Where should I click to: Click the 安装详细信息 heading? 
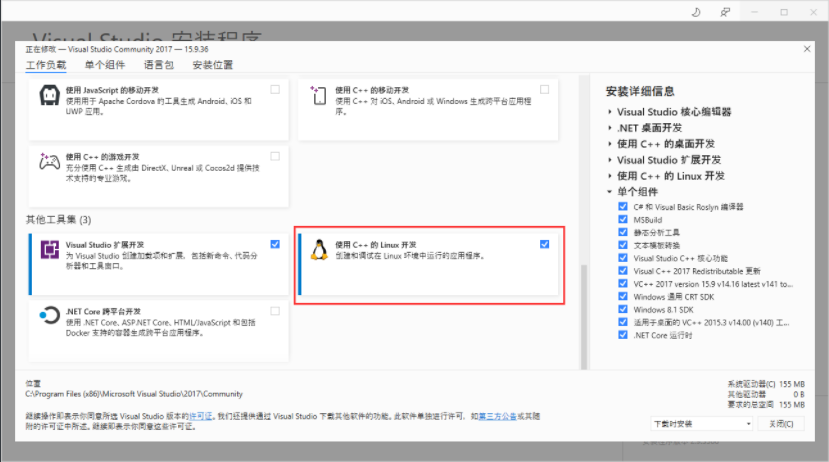point(640,91)
